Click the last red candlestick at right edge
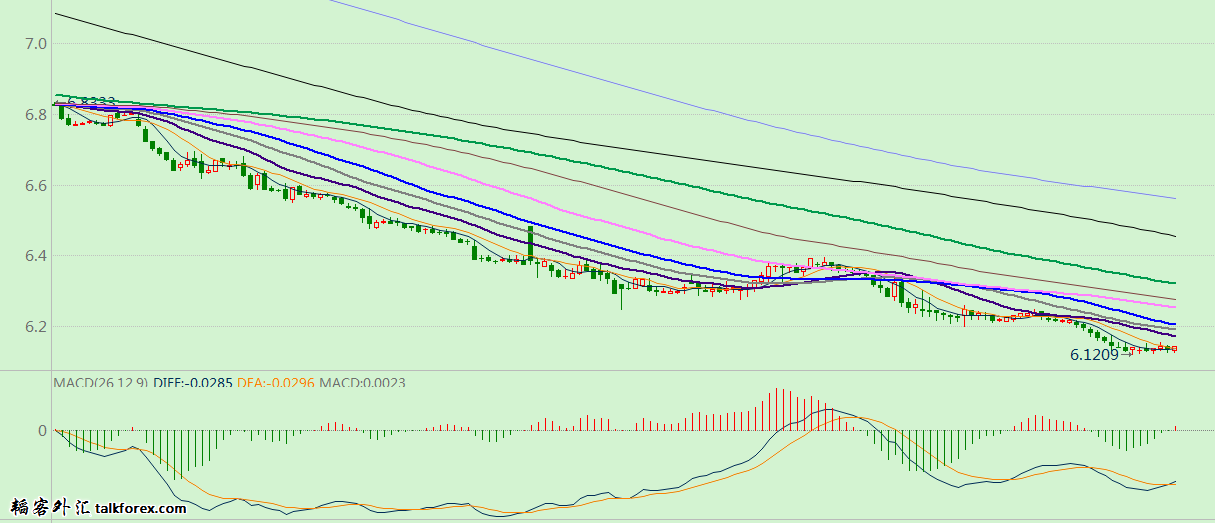This screenshot has height=523, width=1215. [1174, 349]
